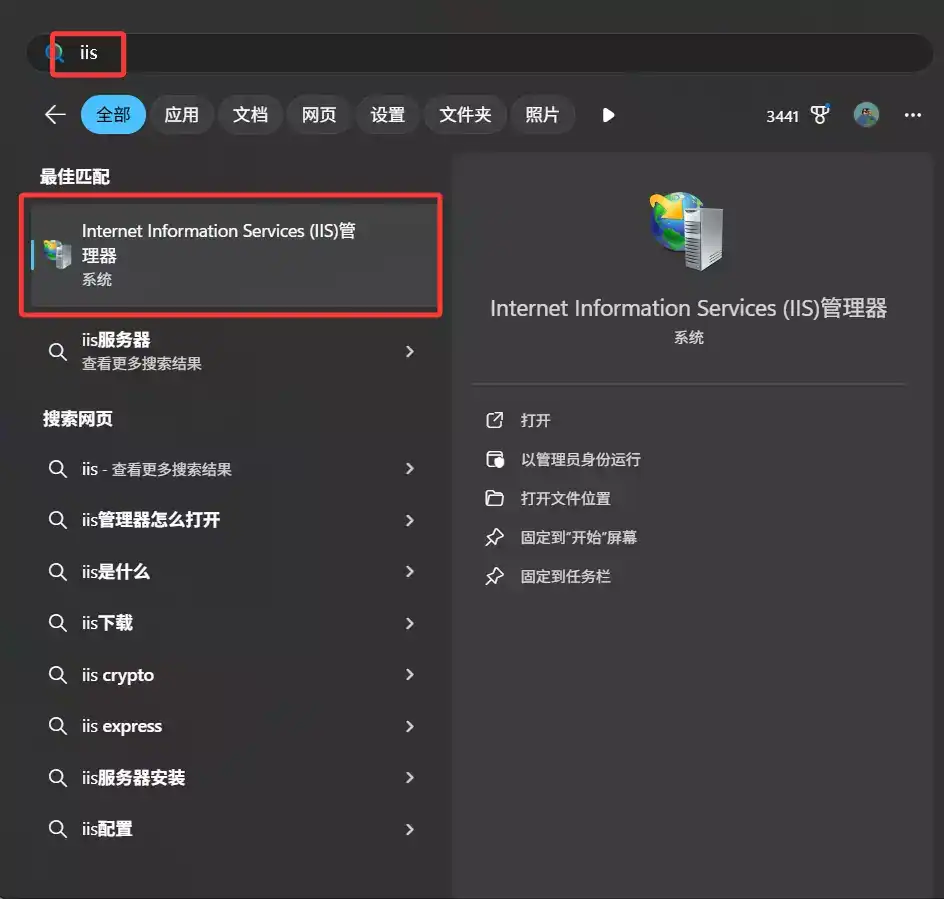
Task: Click the open-external icon beside 打开
Action: (x=494, y=420)
